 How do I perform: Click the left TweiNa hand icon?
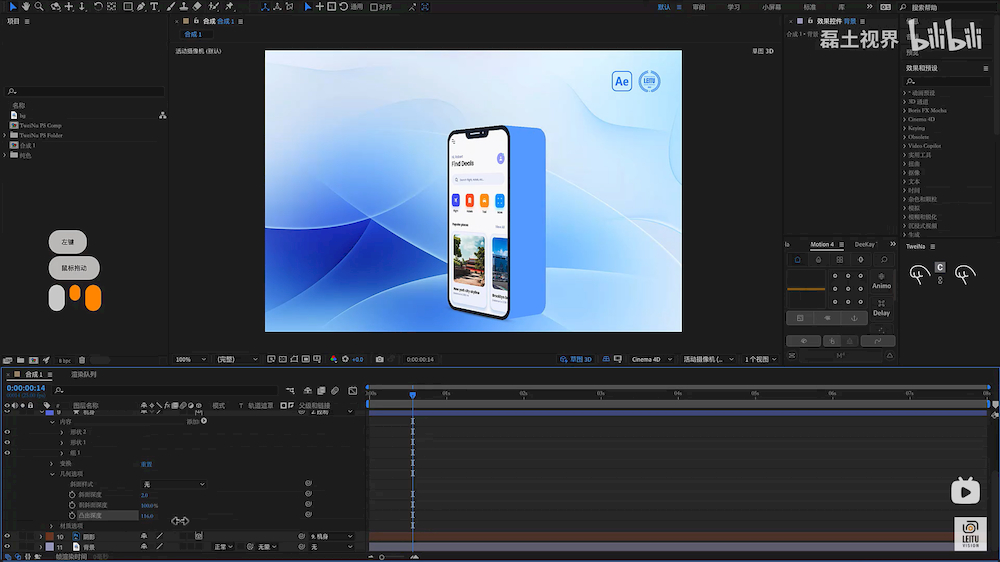pos(919,274)
